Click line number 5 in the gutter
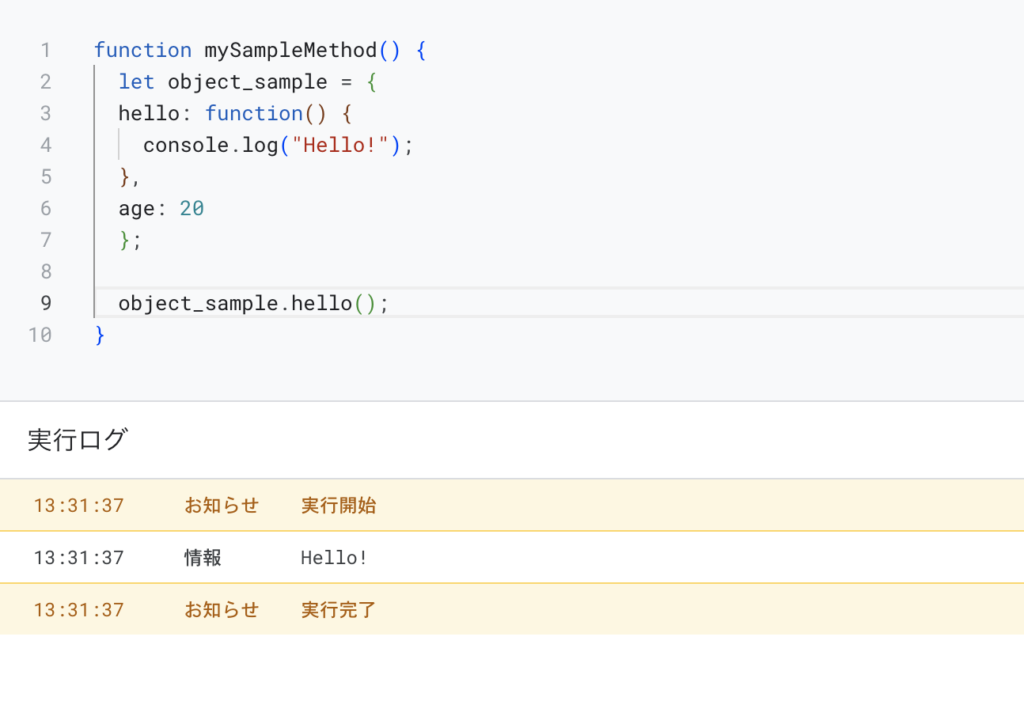 [x=45, y=177]
